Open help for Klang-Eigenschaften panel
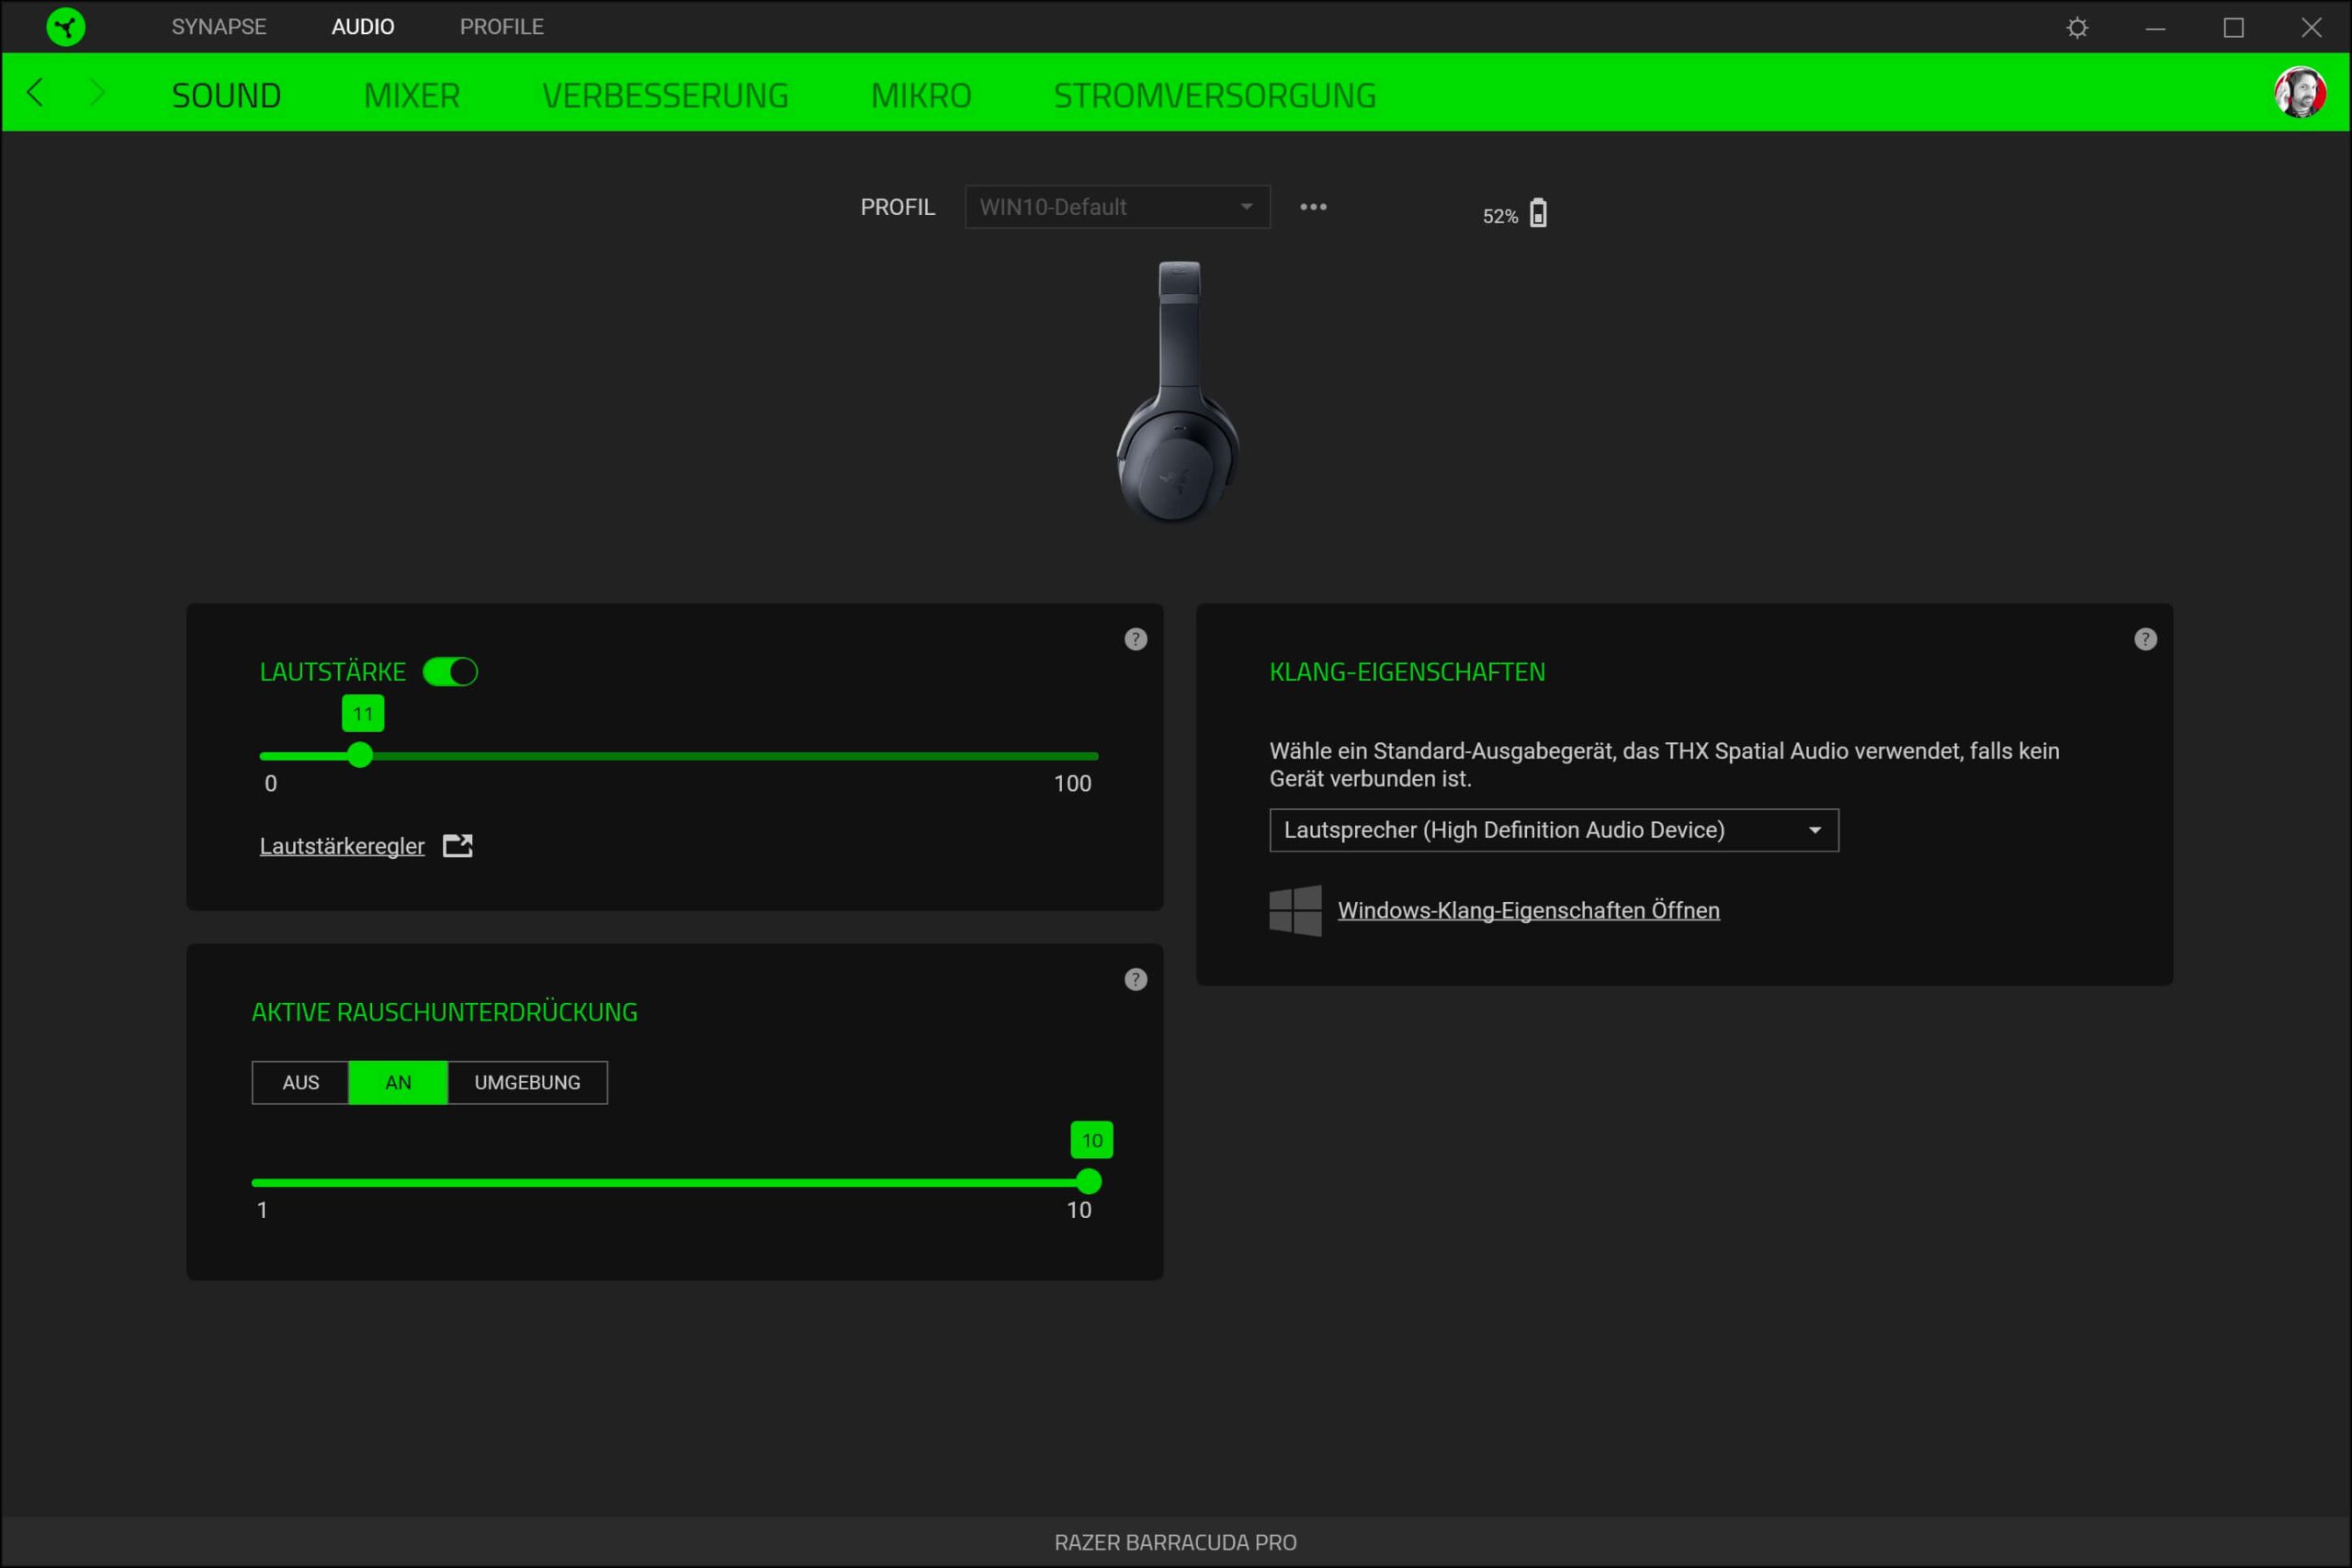Image resolution: width=2352 pixels, height=1568 pixels. 2145,639
